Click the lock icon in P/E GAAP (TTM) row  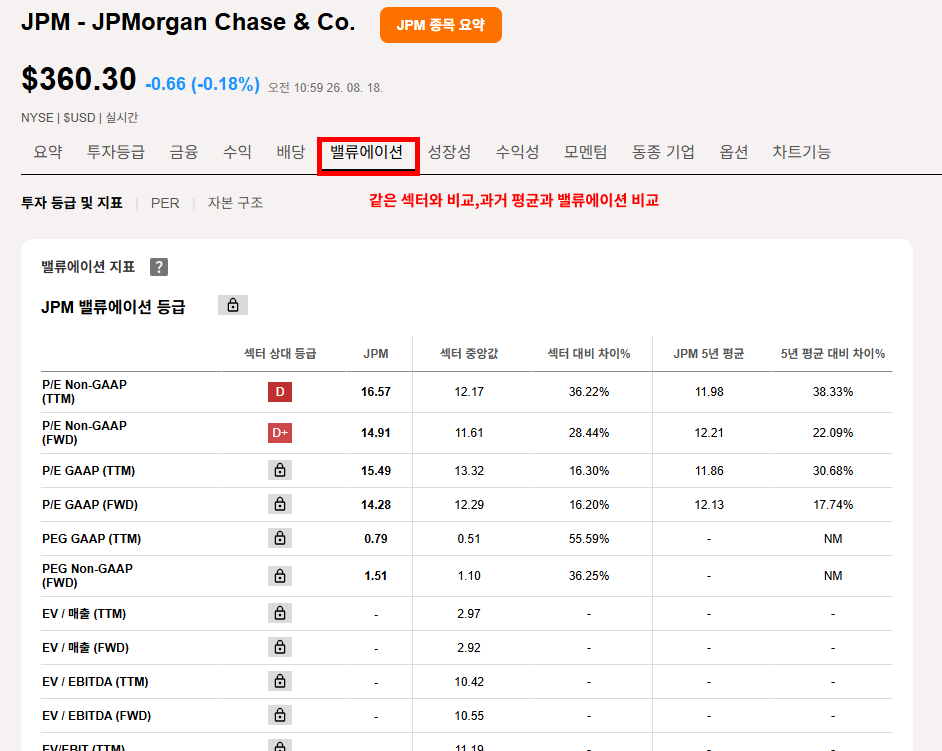click(280, 470)
